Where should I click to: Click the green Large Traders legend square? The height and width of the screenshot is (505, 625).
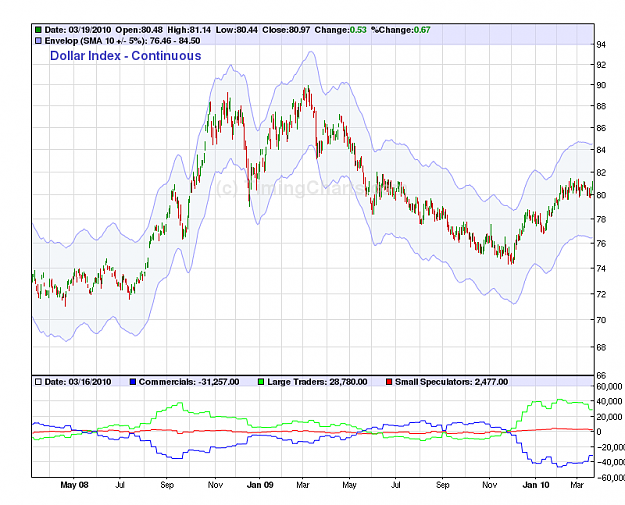coord(261,382)
